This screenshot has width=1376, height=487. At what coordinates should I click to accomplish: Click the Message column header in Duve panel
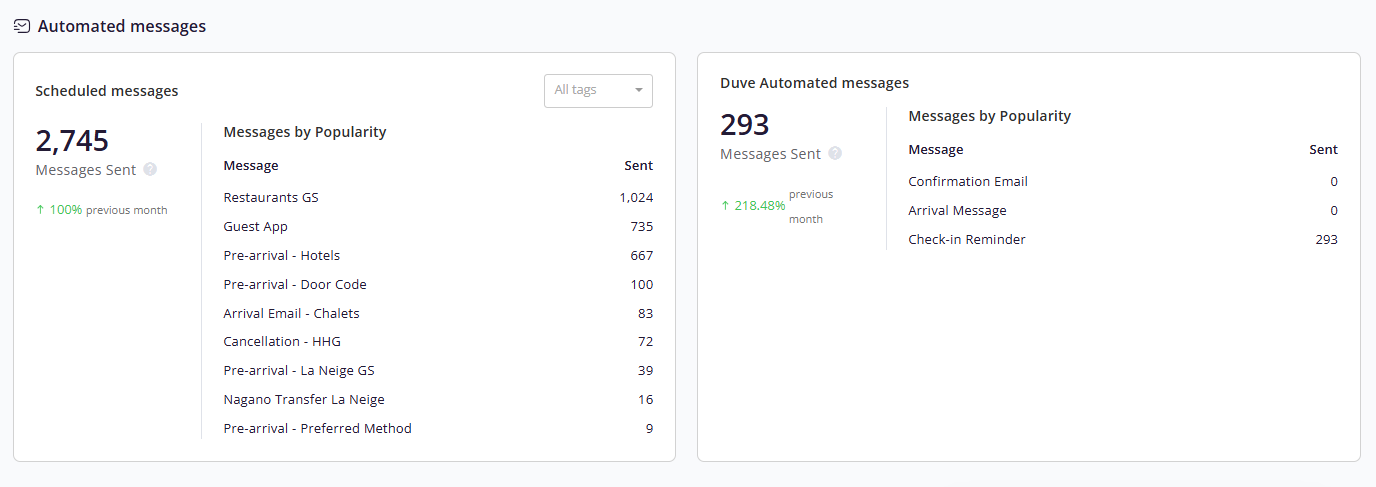[x=936, y=150]
